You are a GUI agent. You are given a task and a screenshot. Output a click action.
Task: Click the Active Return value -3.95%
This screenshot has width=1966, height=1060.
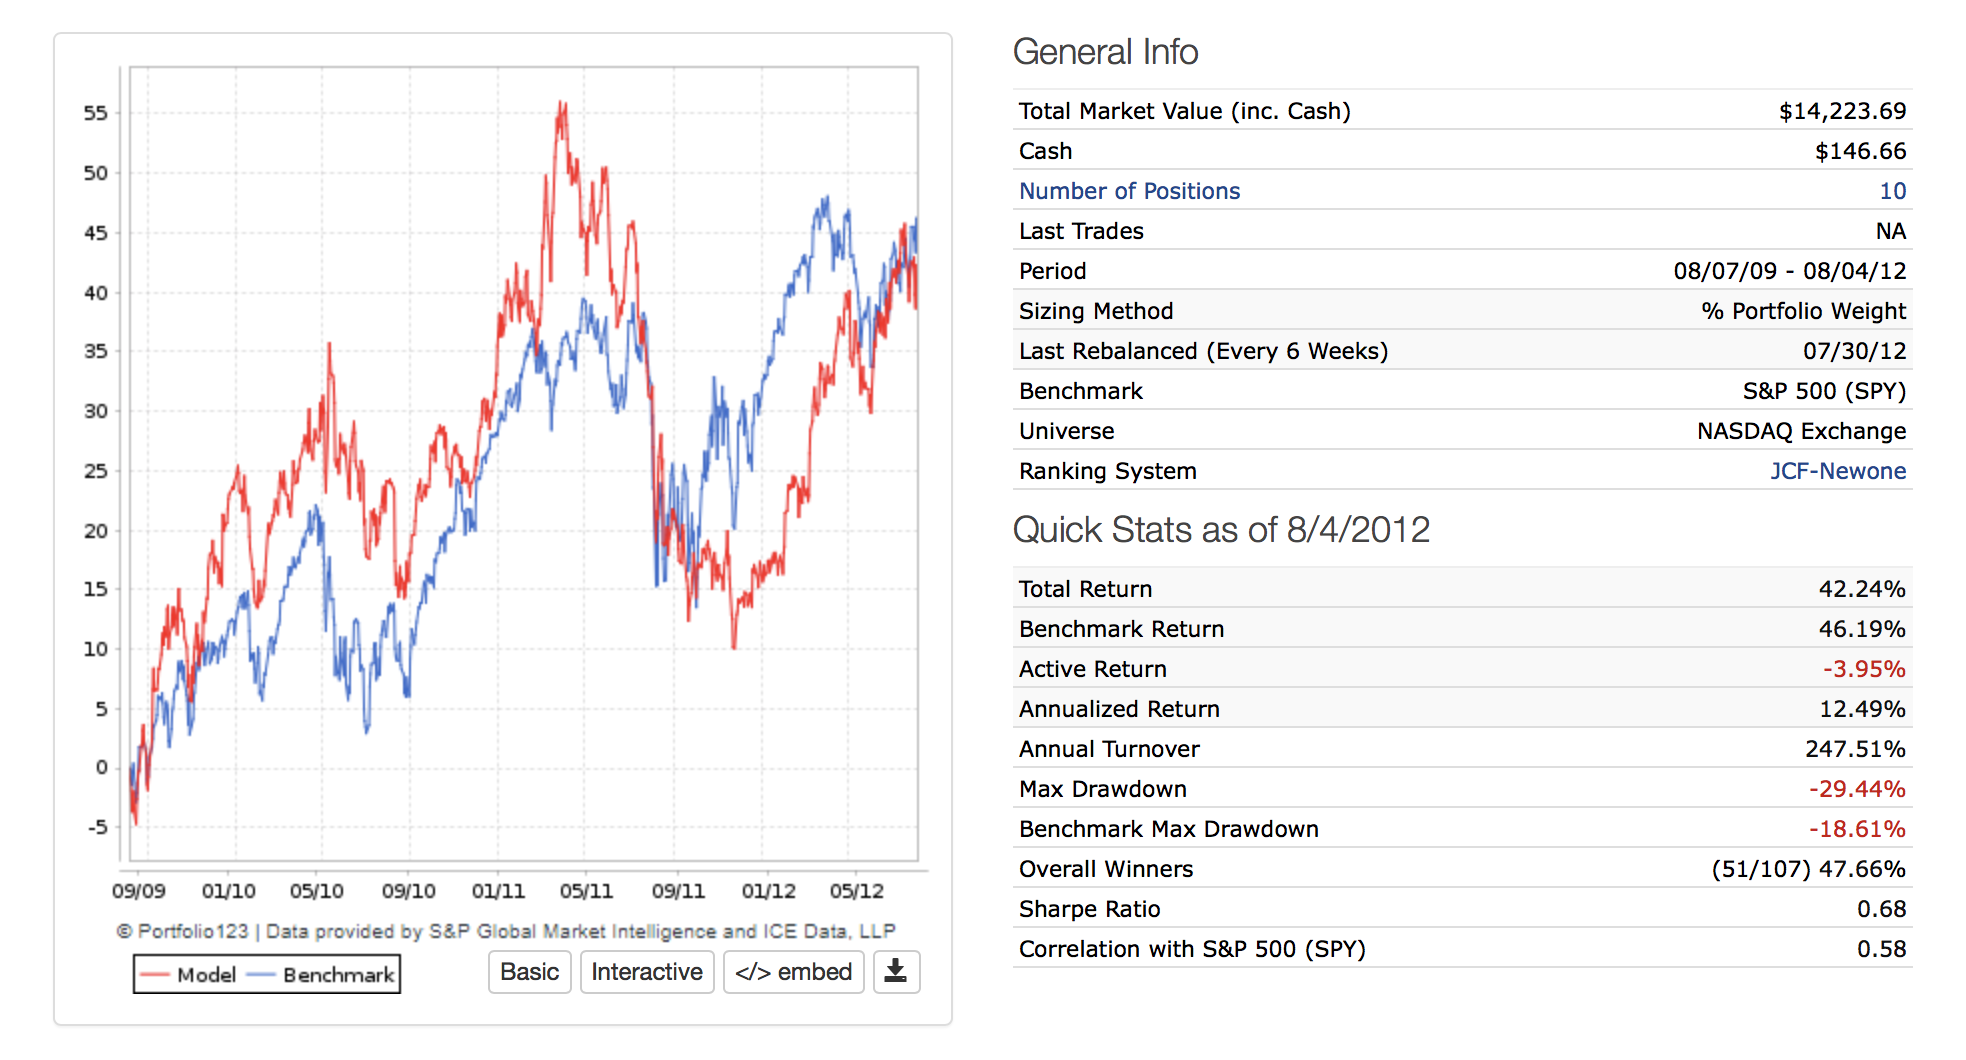[x=1863, y=669]
